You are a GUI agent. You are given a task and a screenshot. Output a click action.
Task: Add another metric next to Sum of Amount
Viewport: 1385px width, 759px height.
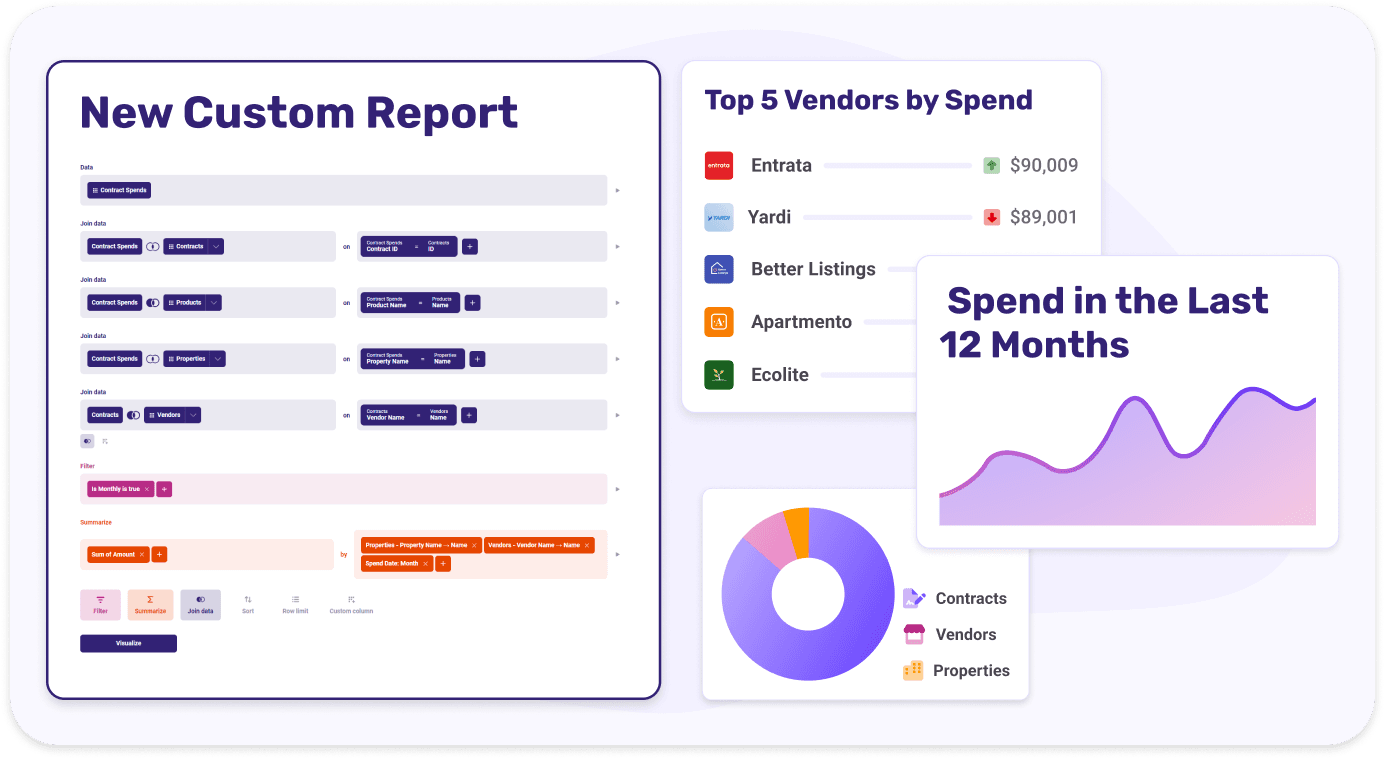159,554
